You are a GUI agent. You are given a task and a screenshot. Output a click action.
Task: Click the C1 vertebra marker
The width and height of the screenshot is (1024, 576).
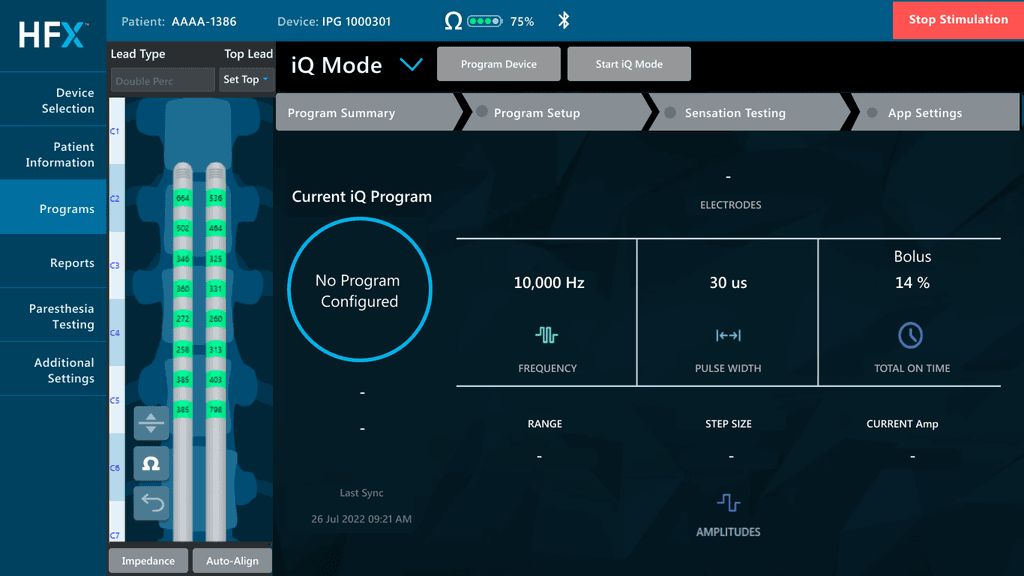(115, 131)
